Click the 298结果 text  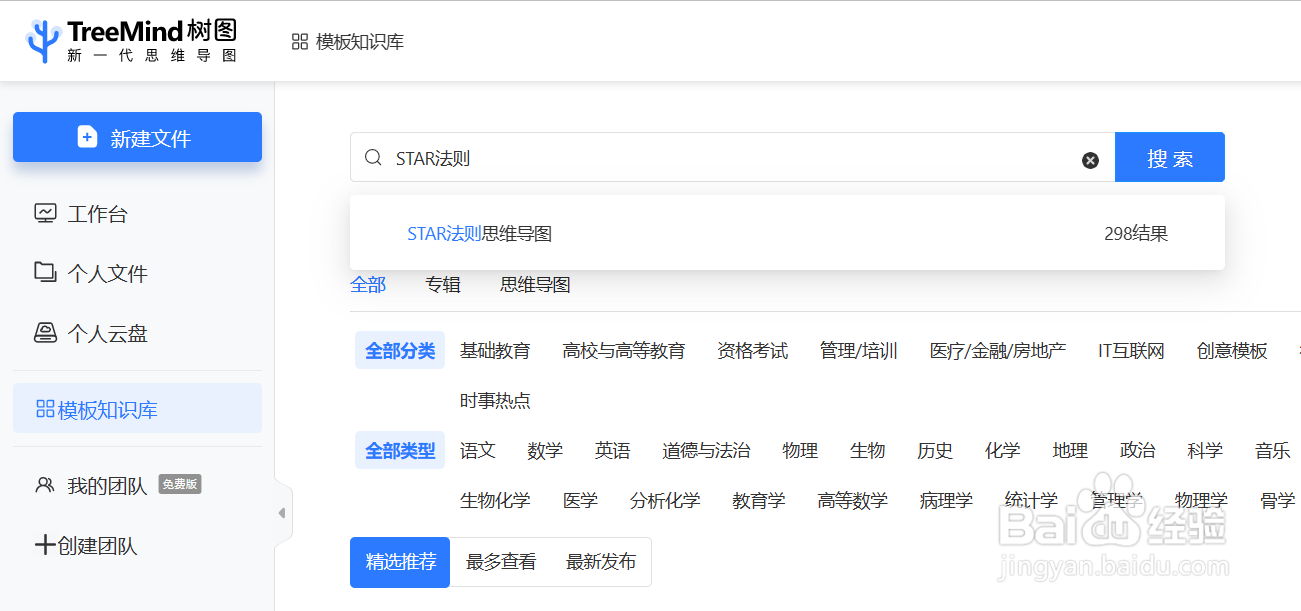pyautogui.click(x=1136, y=234)
